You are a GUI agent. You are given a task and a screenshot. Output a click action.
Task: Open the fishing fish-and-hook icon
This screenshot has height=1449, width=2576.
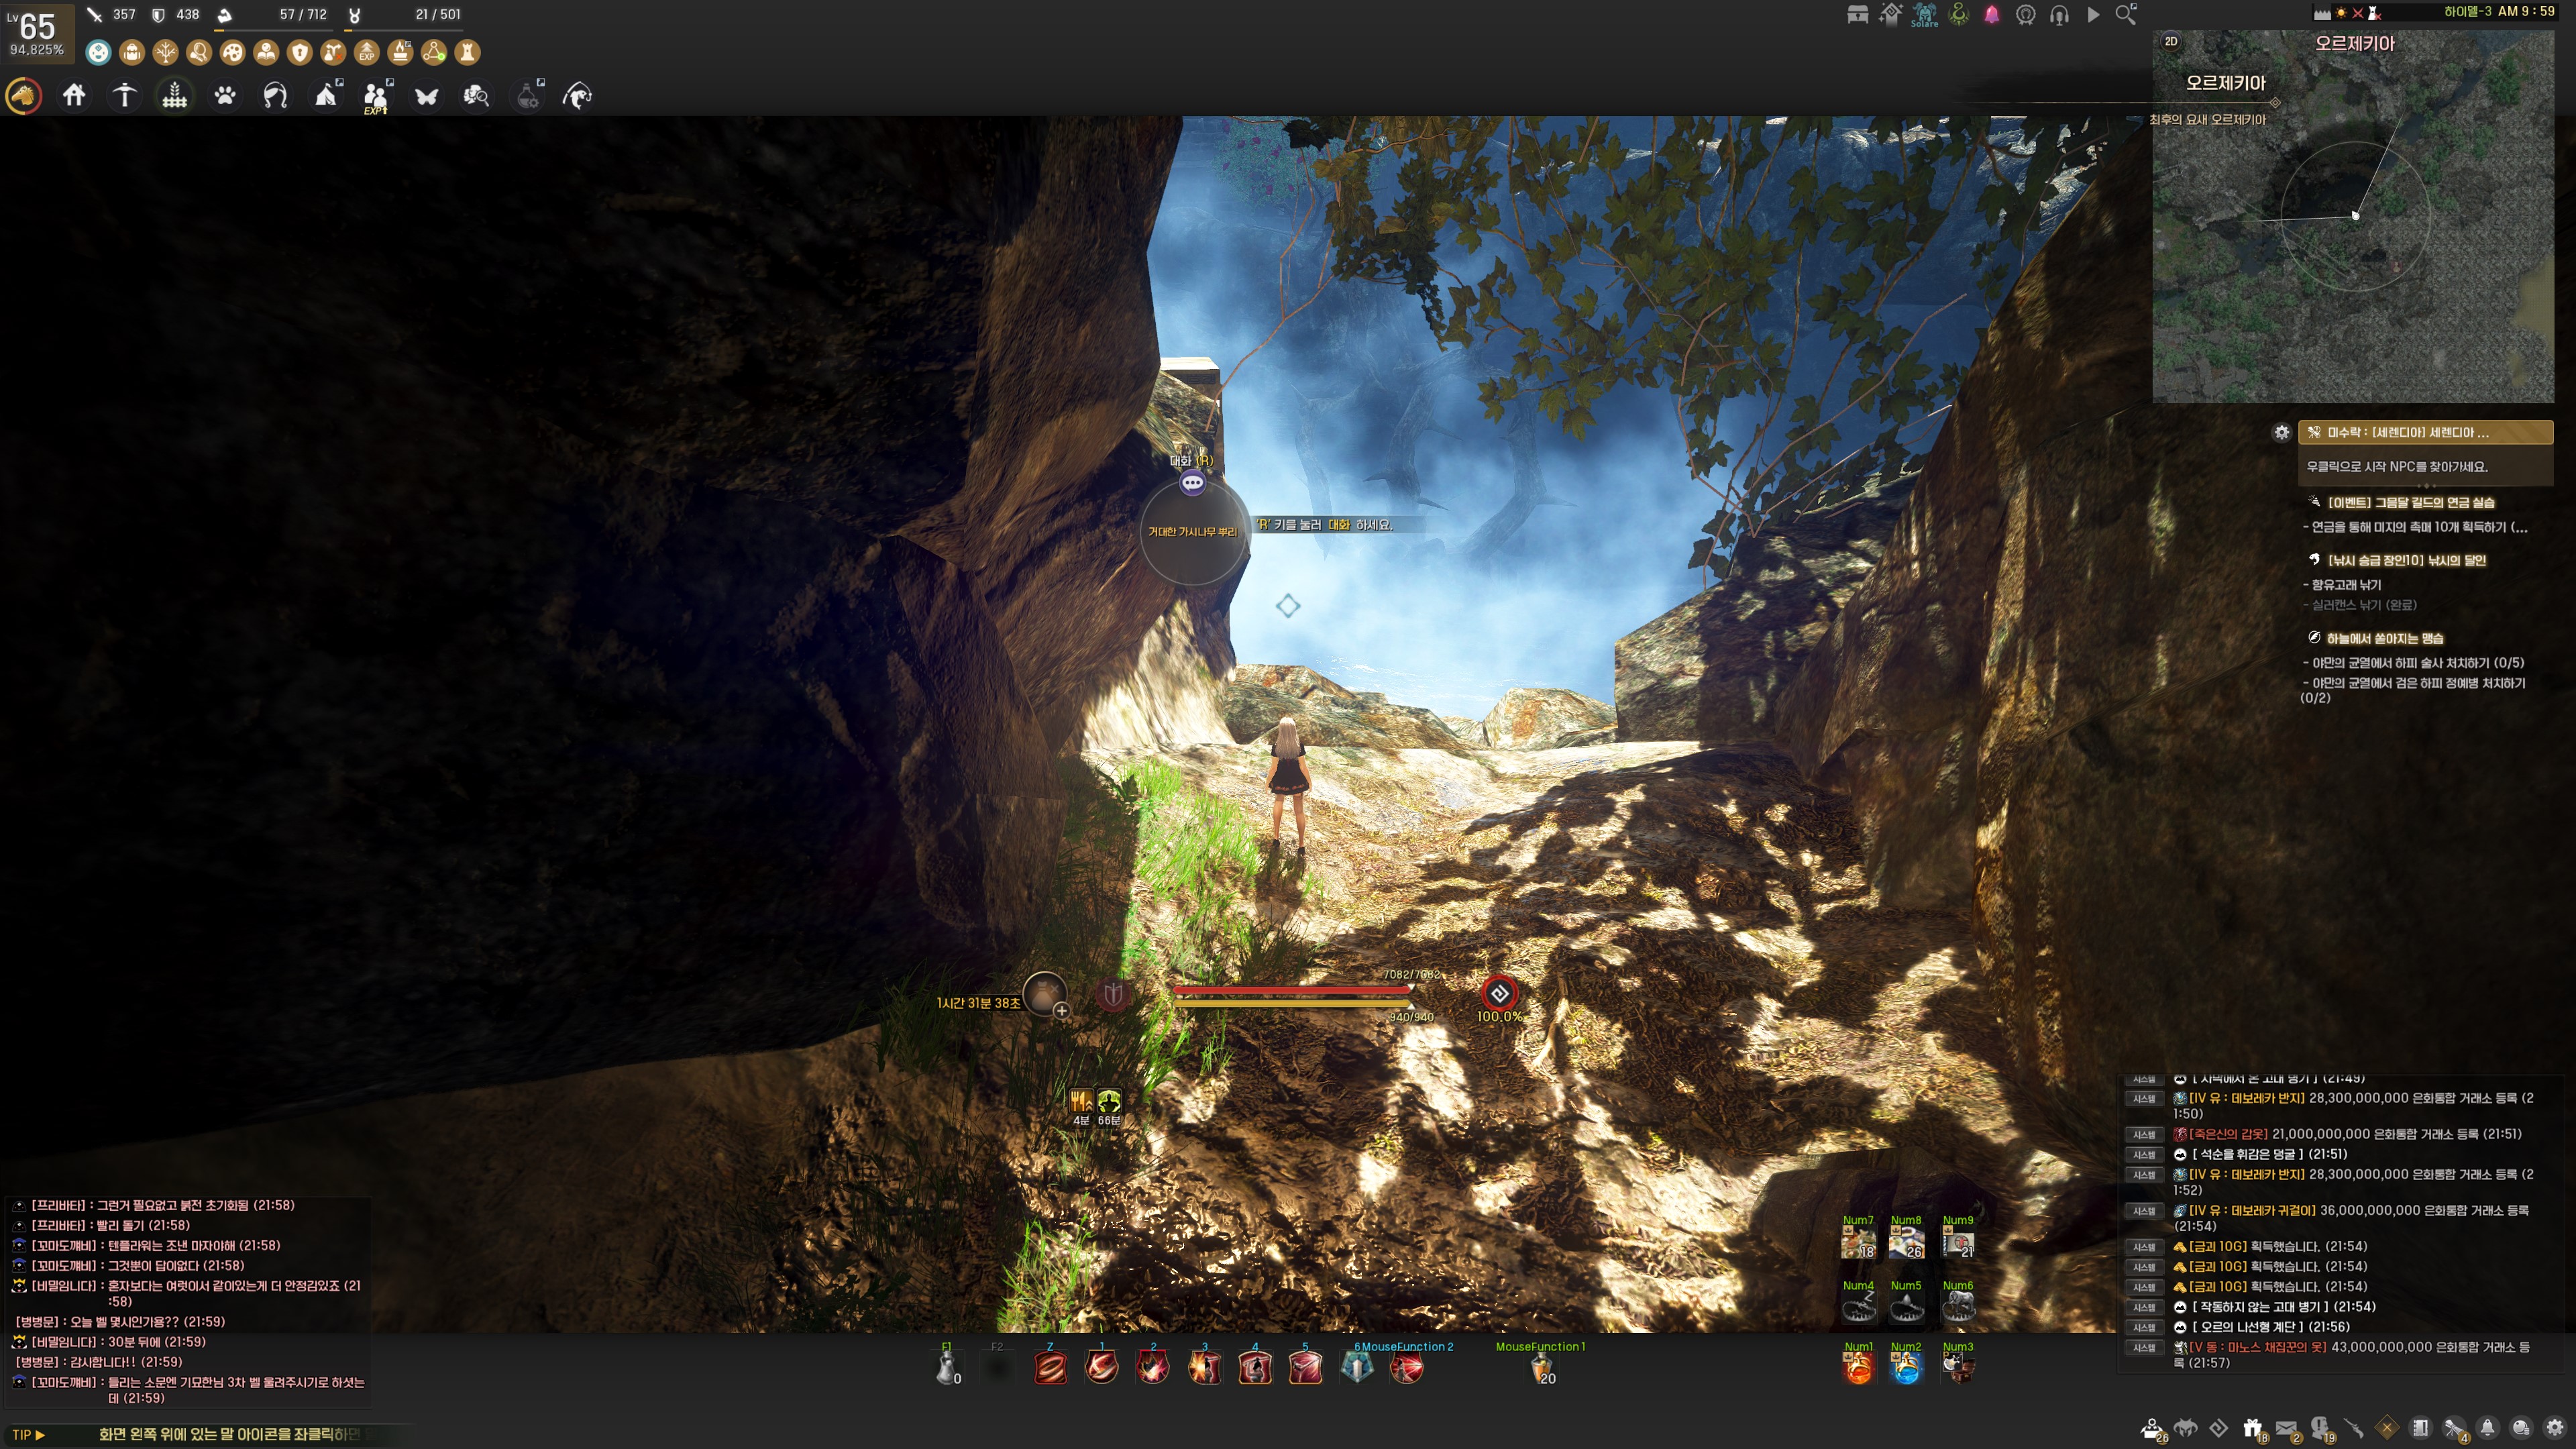click(578, 96)
